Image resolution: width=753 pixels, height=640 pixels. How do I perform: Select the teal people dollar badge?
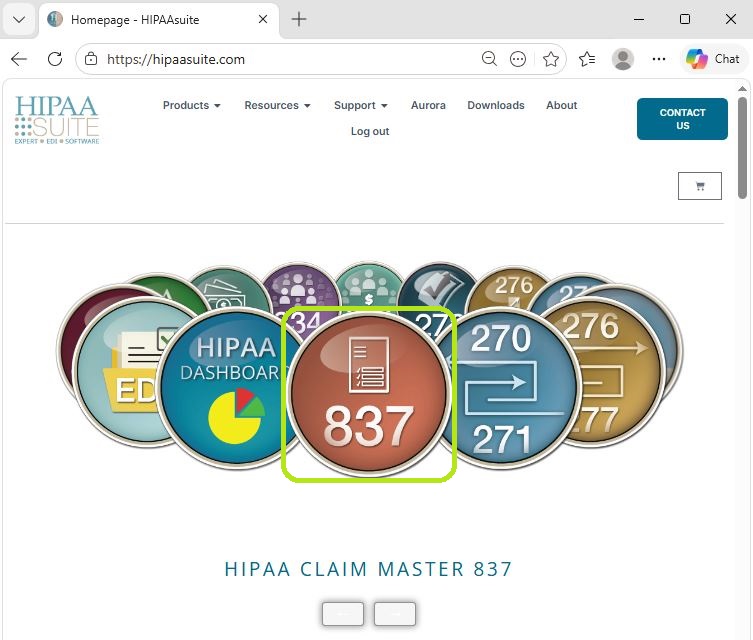point(369,288)
